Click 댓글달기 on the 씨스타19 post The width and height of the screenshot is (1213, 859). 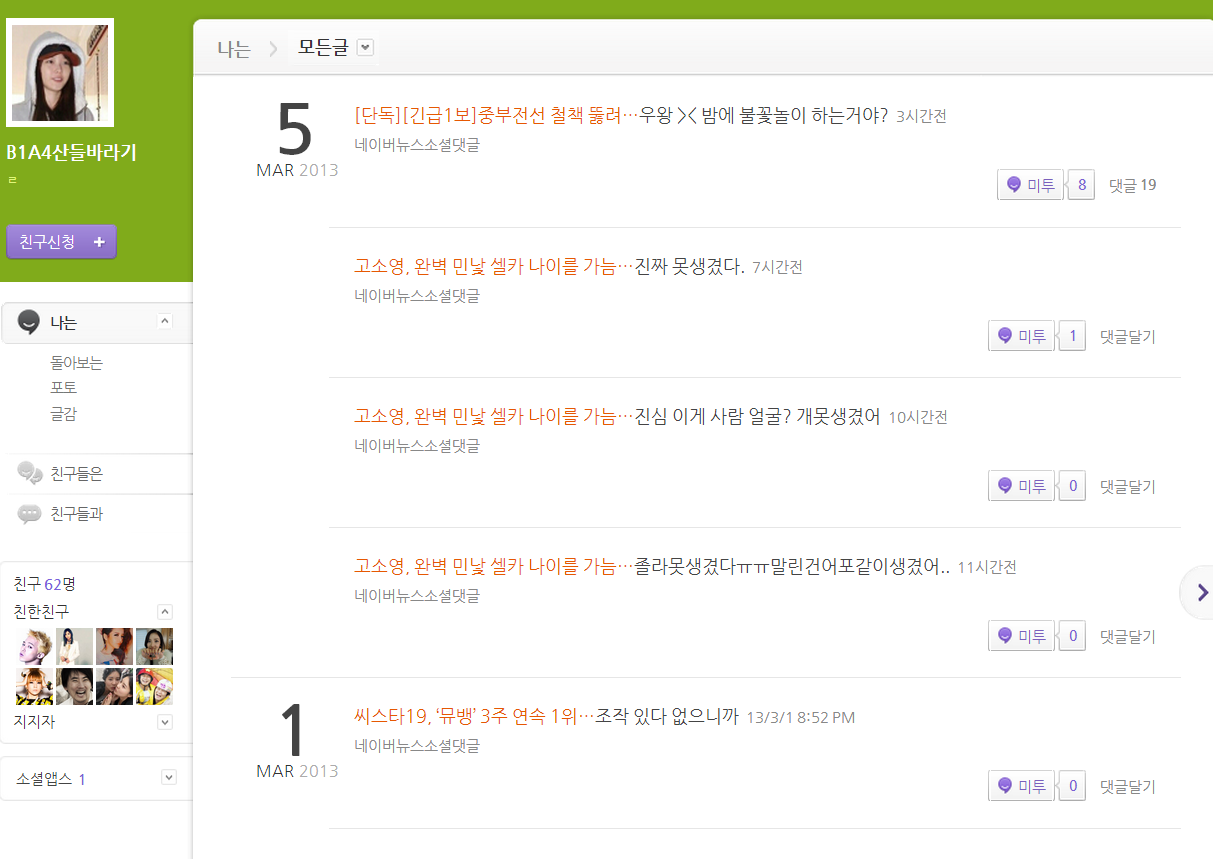1128,787
